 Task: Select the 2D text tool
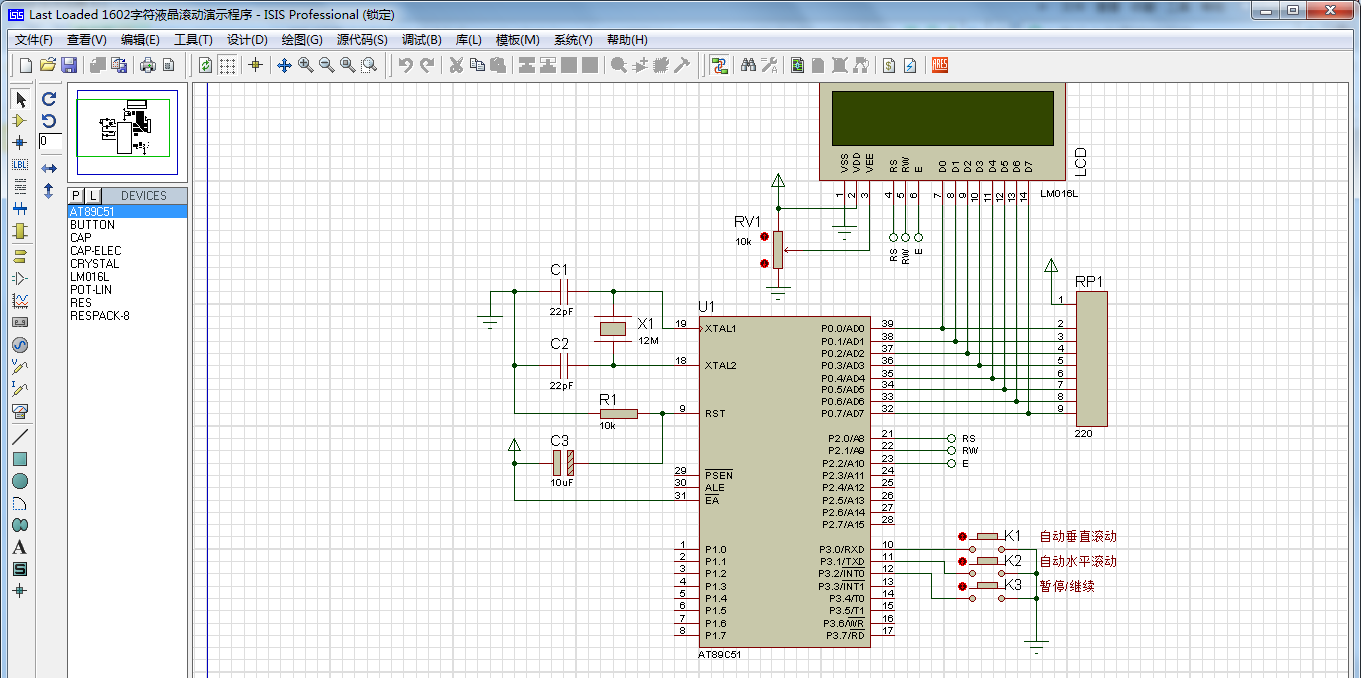point(20,547)
